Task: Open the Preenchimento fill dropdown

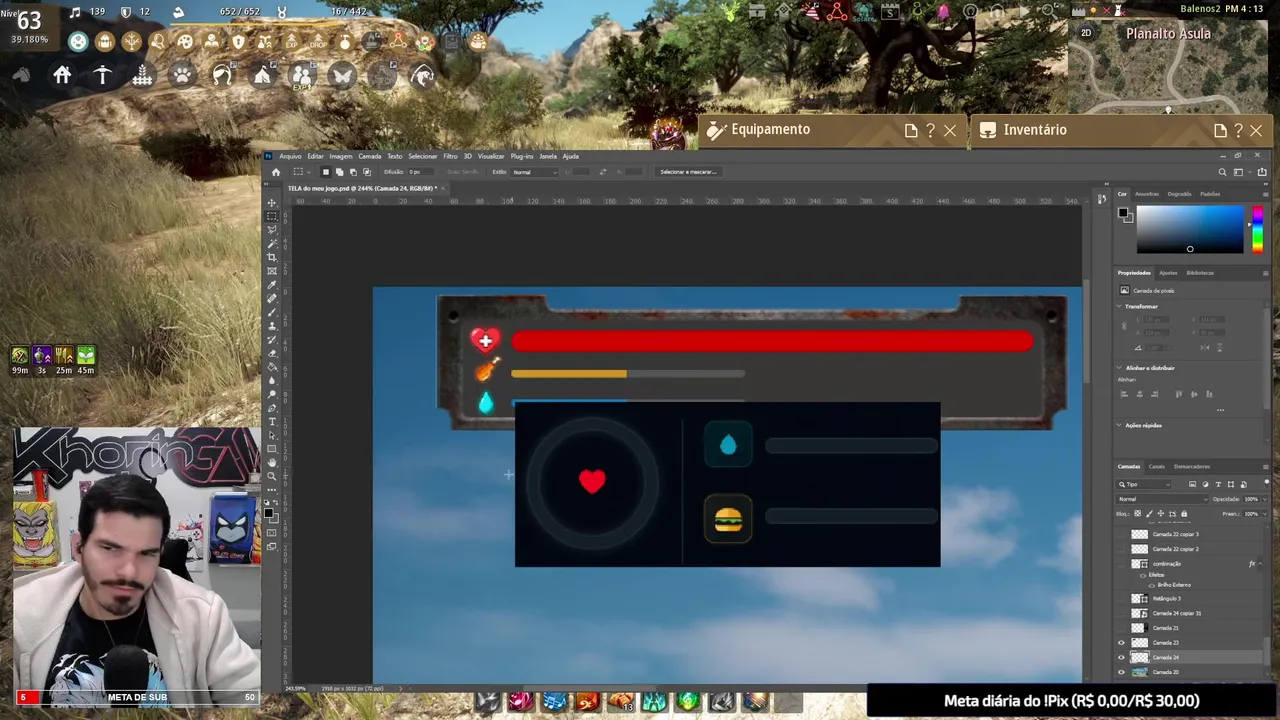Action: pos(1265,514)
